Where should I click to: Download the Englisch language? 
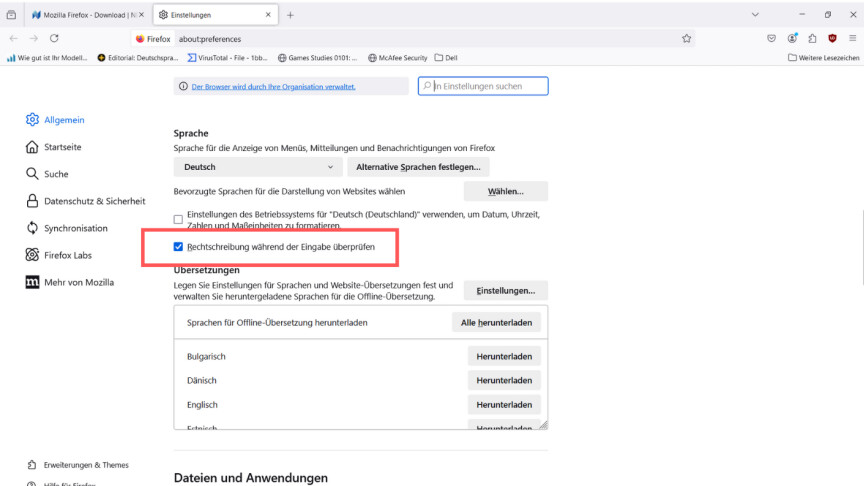coord(504,404)
